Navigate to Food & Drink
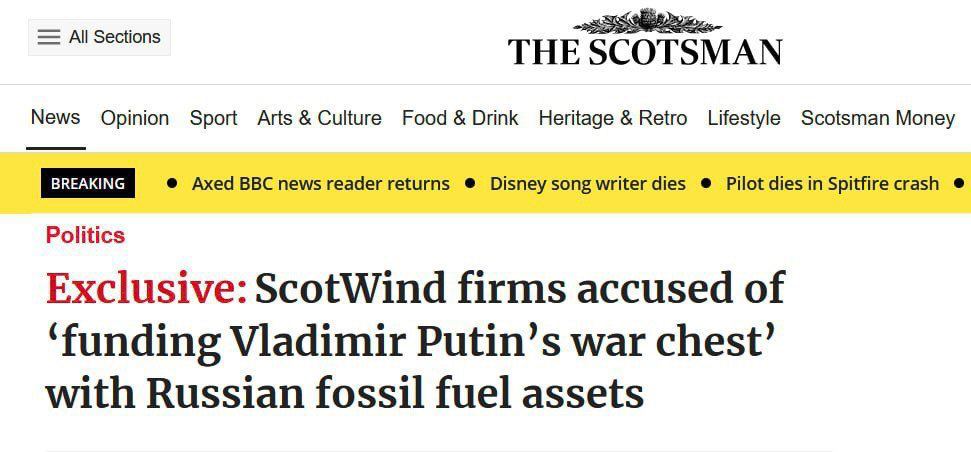The height and width of the screenshot is (452, 971). tap(460, 118)
